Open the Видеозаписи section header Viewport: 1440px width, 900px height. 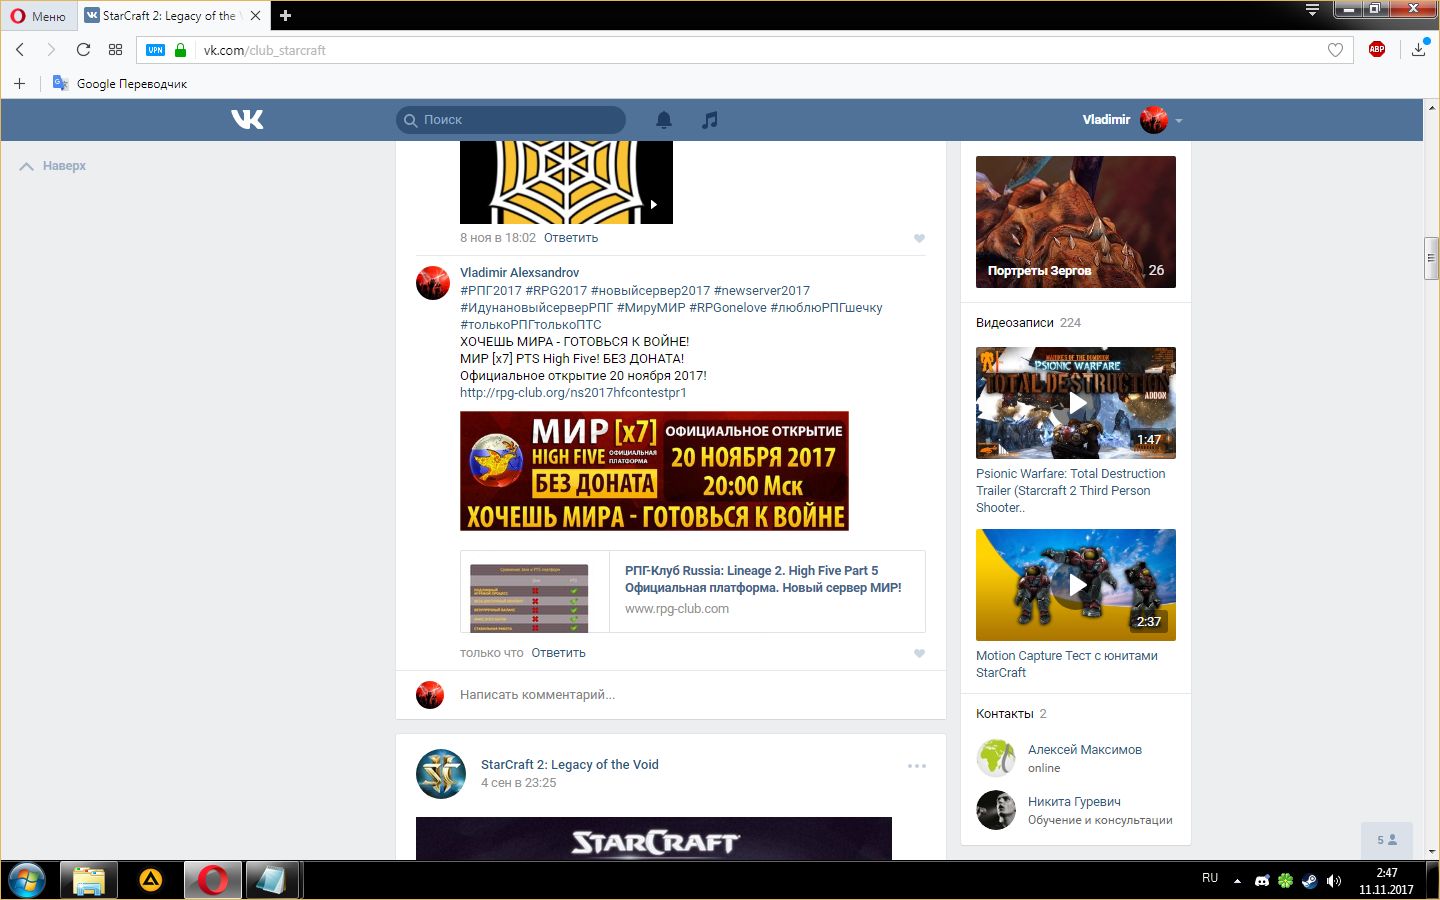(x=1028, y=322)
